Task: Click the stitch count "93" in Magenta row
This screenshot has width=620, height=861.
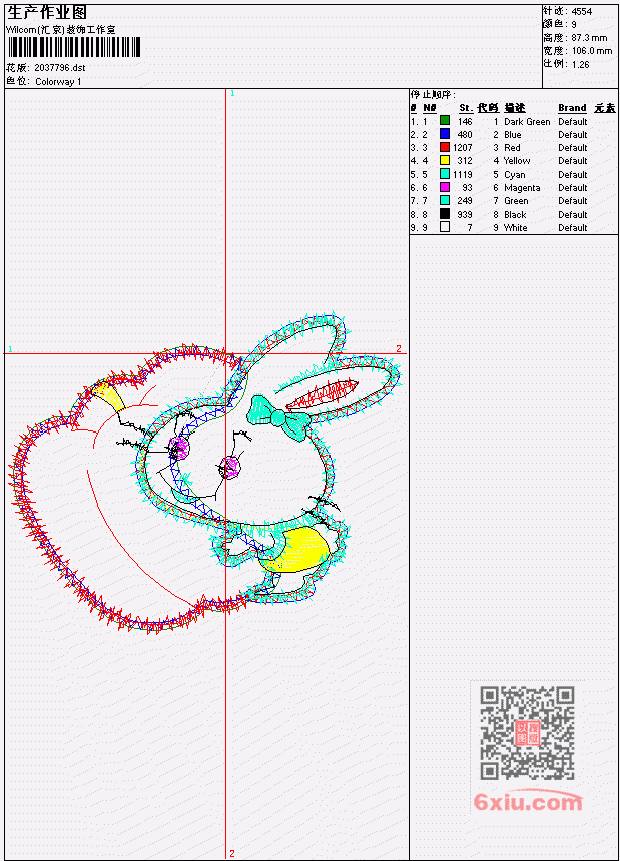Action: point(467,188)
